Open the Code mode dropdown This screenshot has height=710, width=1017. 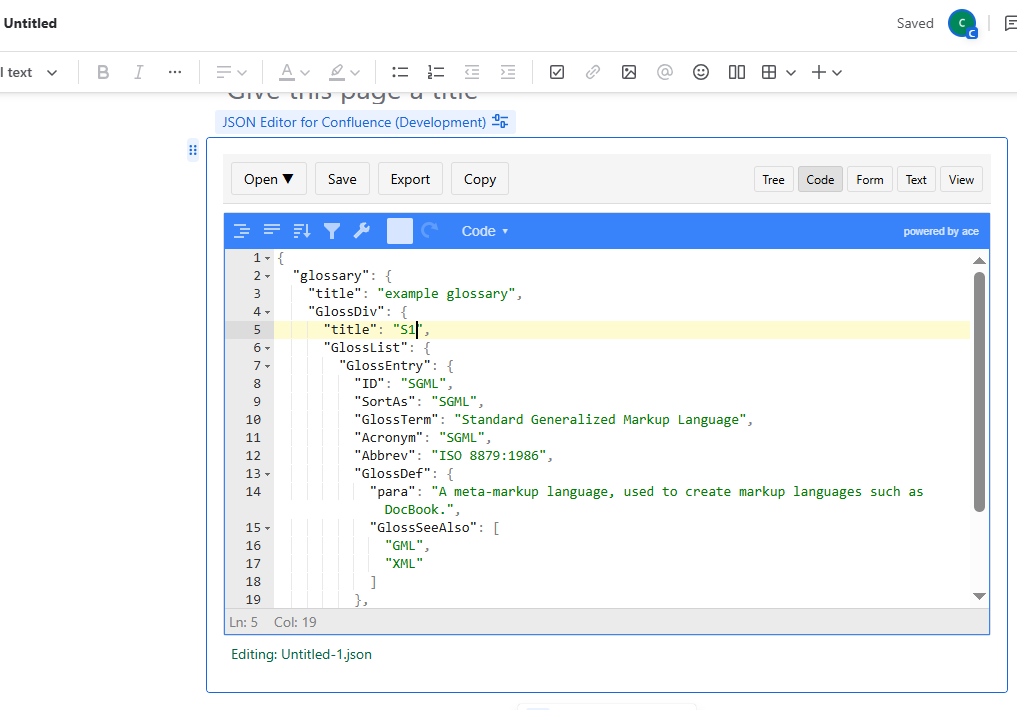point(485,231)
